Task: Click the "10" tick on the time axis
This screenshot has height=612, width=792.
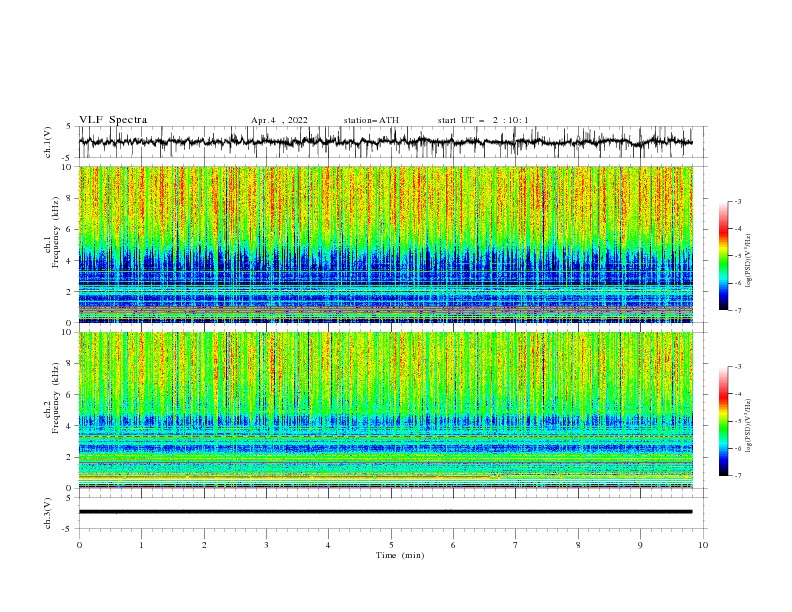Action: [x=703, y=545]
